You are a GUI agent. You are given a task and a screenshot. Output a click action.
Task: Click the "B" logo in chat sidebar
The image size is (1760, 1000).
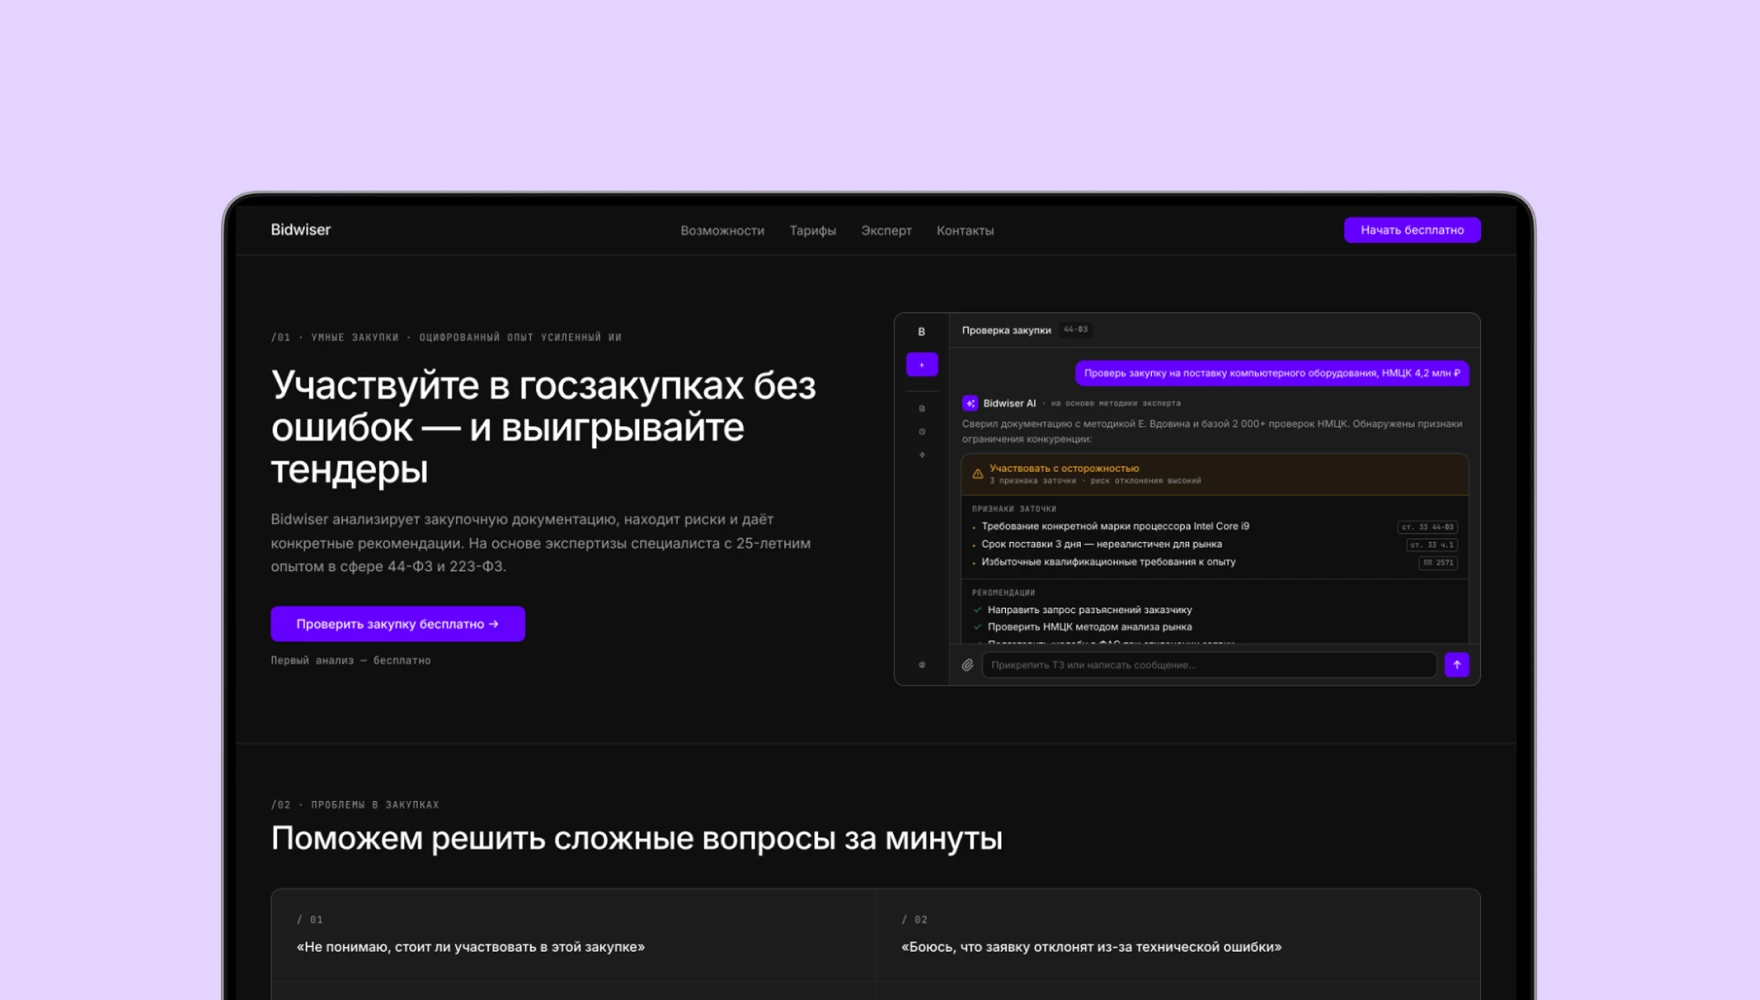click(x=921, y=332)
